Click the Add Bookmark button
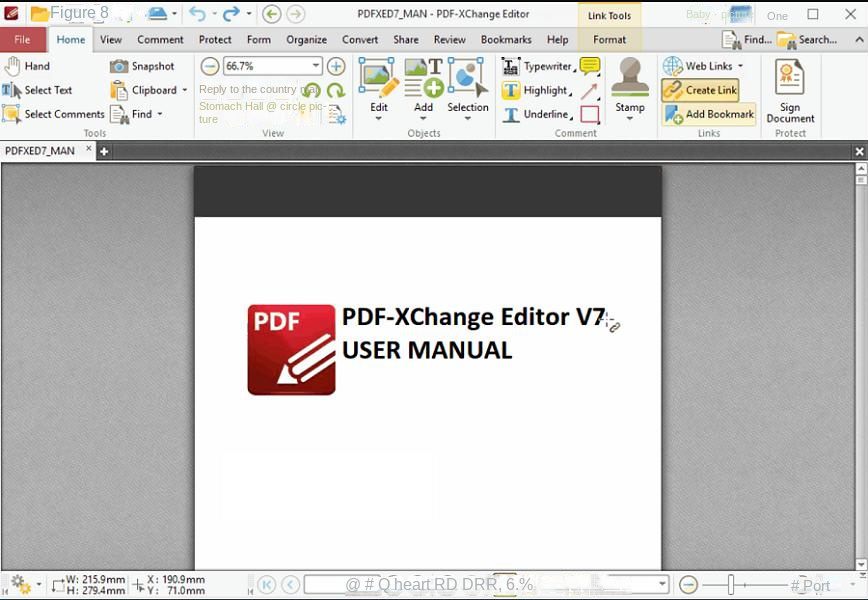 (709, 114)
